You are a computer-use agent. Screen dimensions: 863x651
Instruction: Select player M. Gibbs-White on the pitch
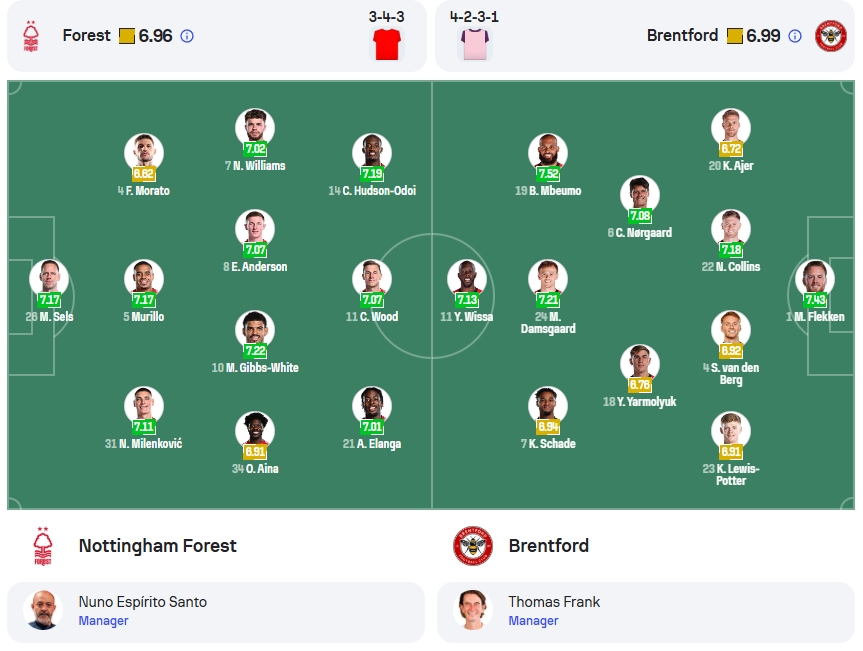point(255,342)
